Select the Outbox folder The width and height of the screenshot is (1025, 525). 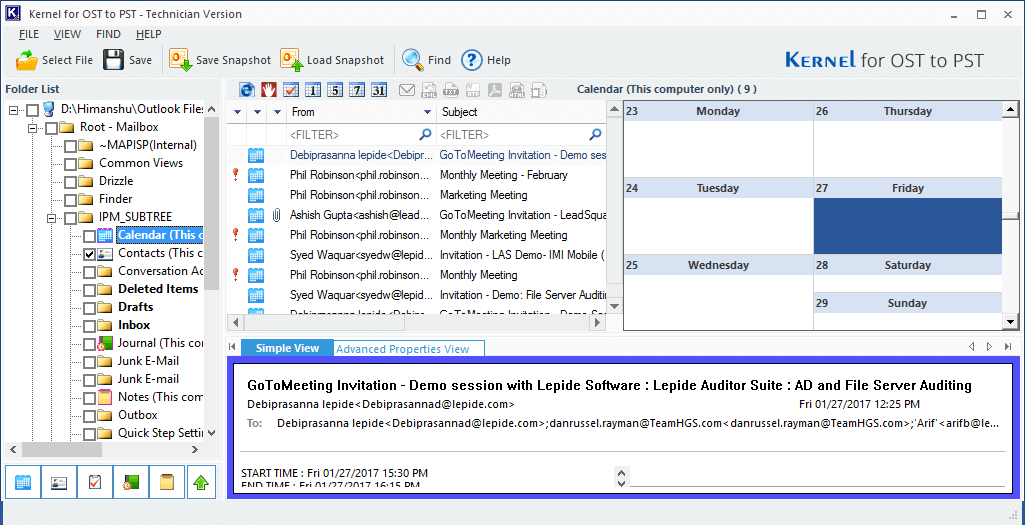(x=137, y=415)
